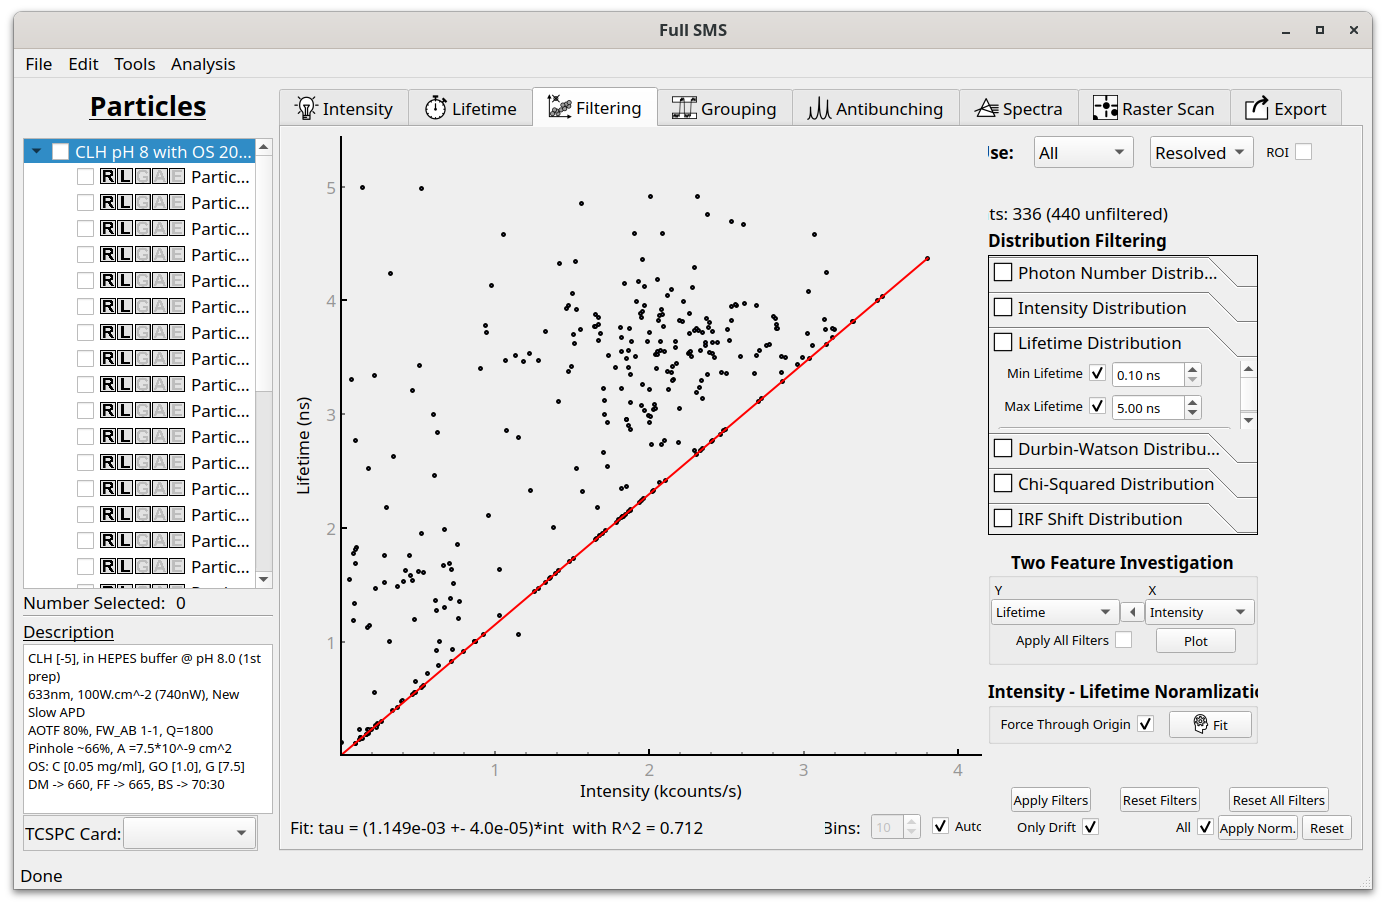This screenshot has width=1386, height=906.
Task: Open the Raster Scan tab
Action: 1153,108
